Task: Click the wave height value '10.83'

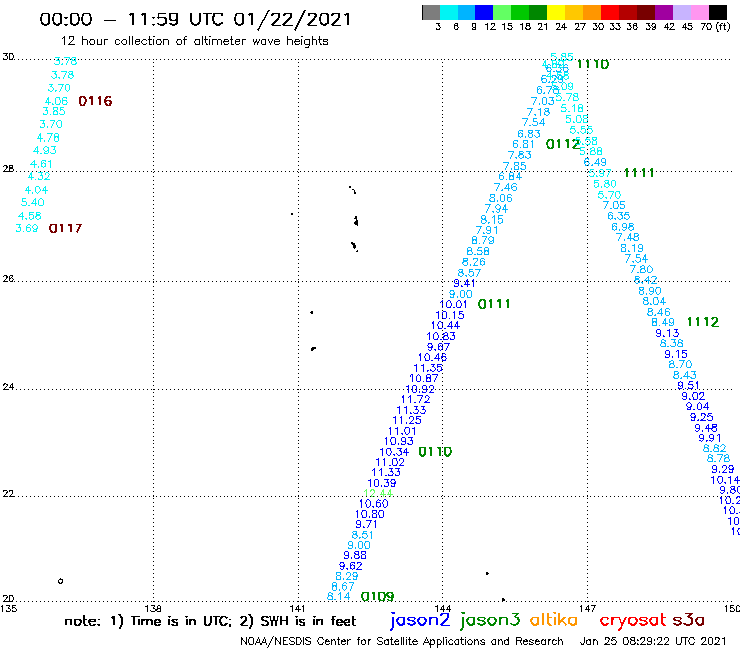Action: (x=441, y=337)
